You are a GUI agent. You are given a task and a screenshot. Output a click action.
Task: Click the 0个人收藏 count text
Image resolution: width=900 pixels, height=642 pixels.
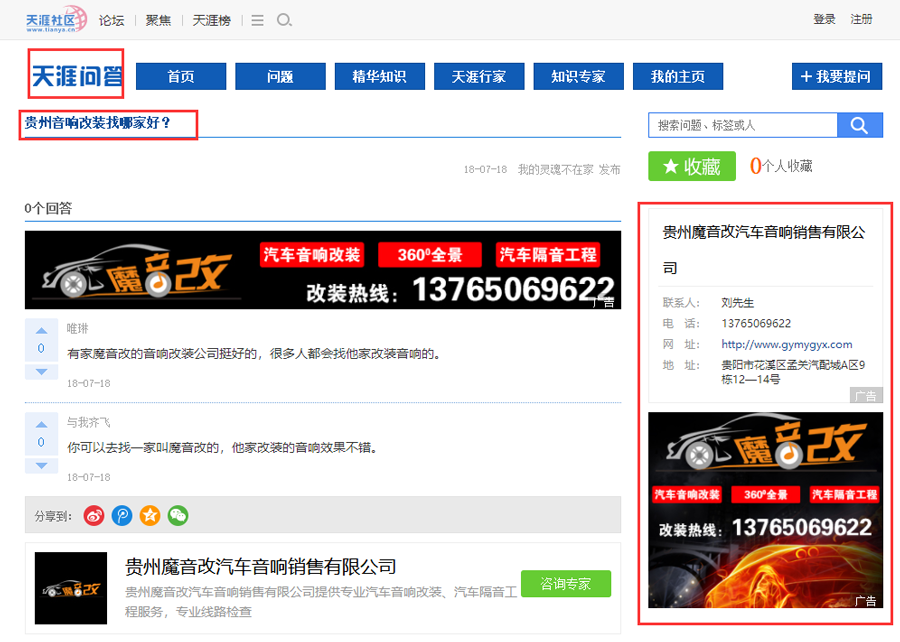tap(781, 166)
